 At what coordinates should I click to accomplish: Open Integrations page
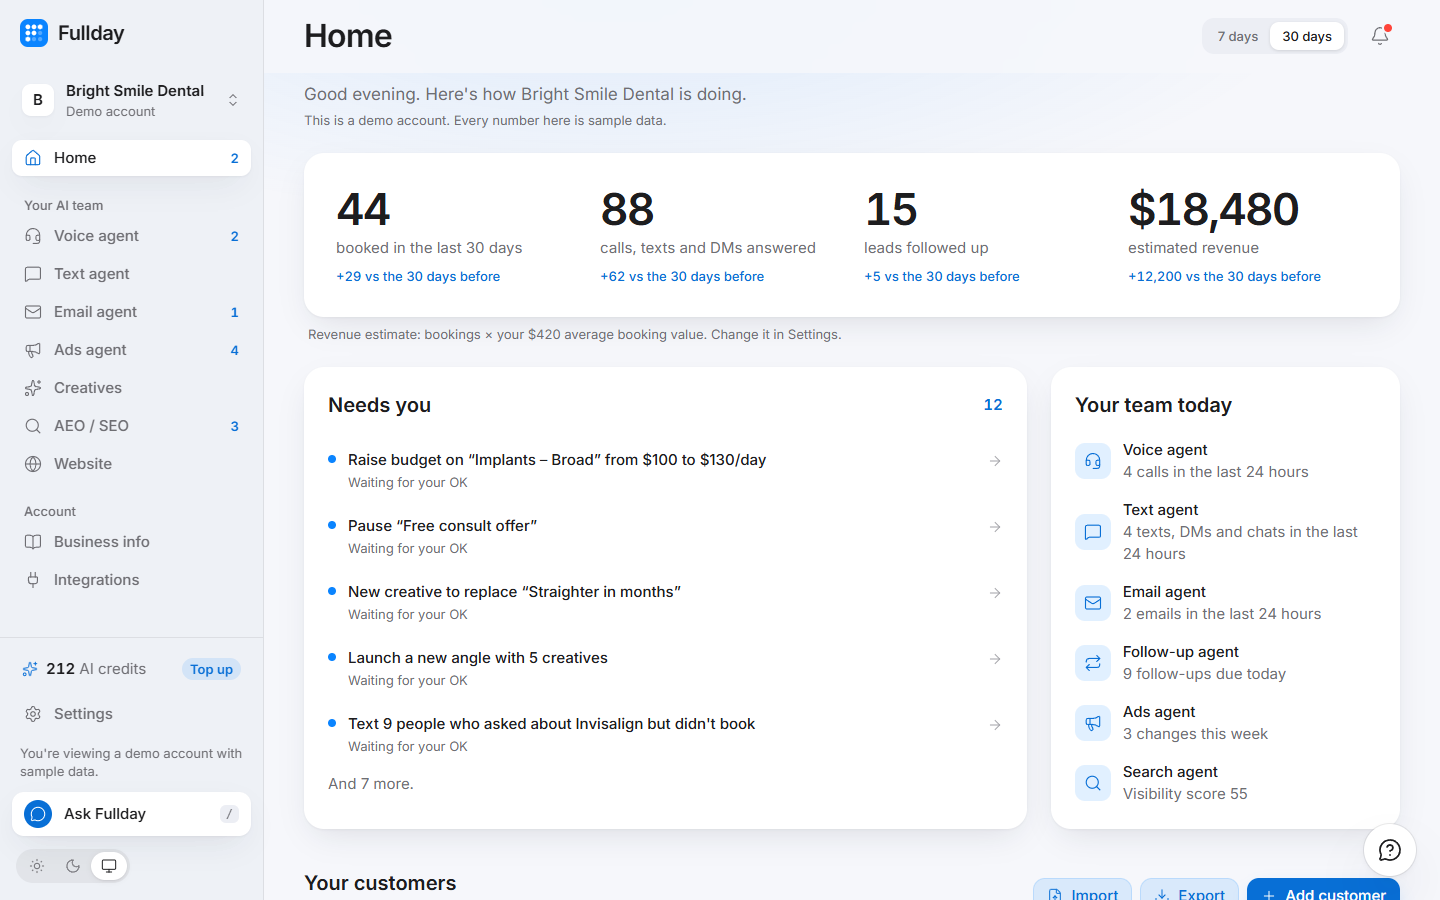click(132, 580)
